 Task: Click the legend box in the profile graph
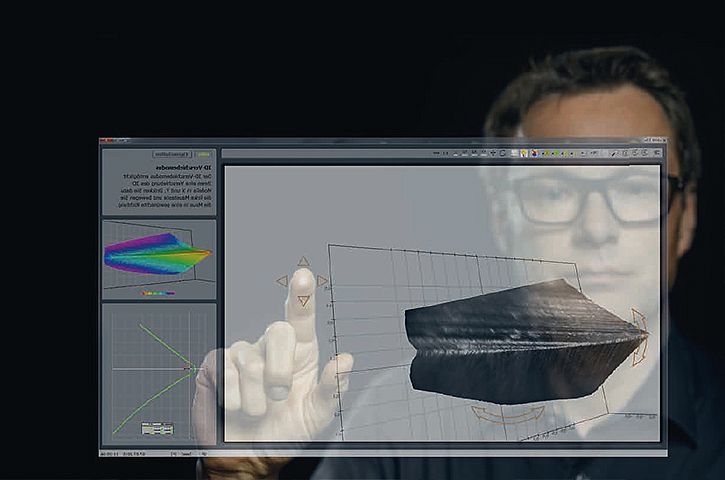pyautogui.click(x=157, y=429)
